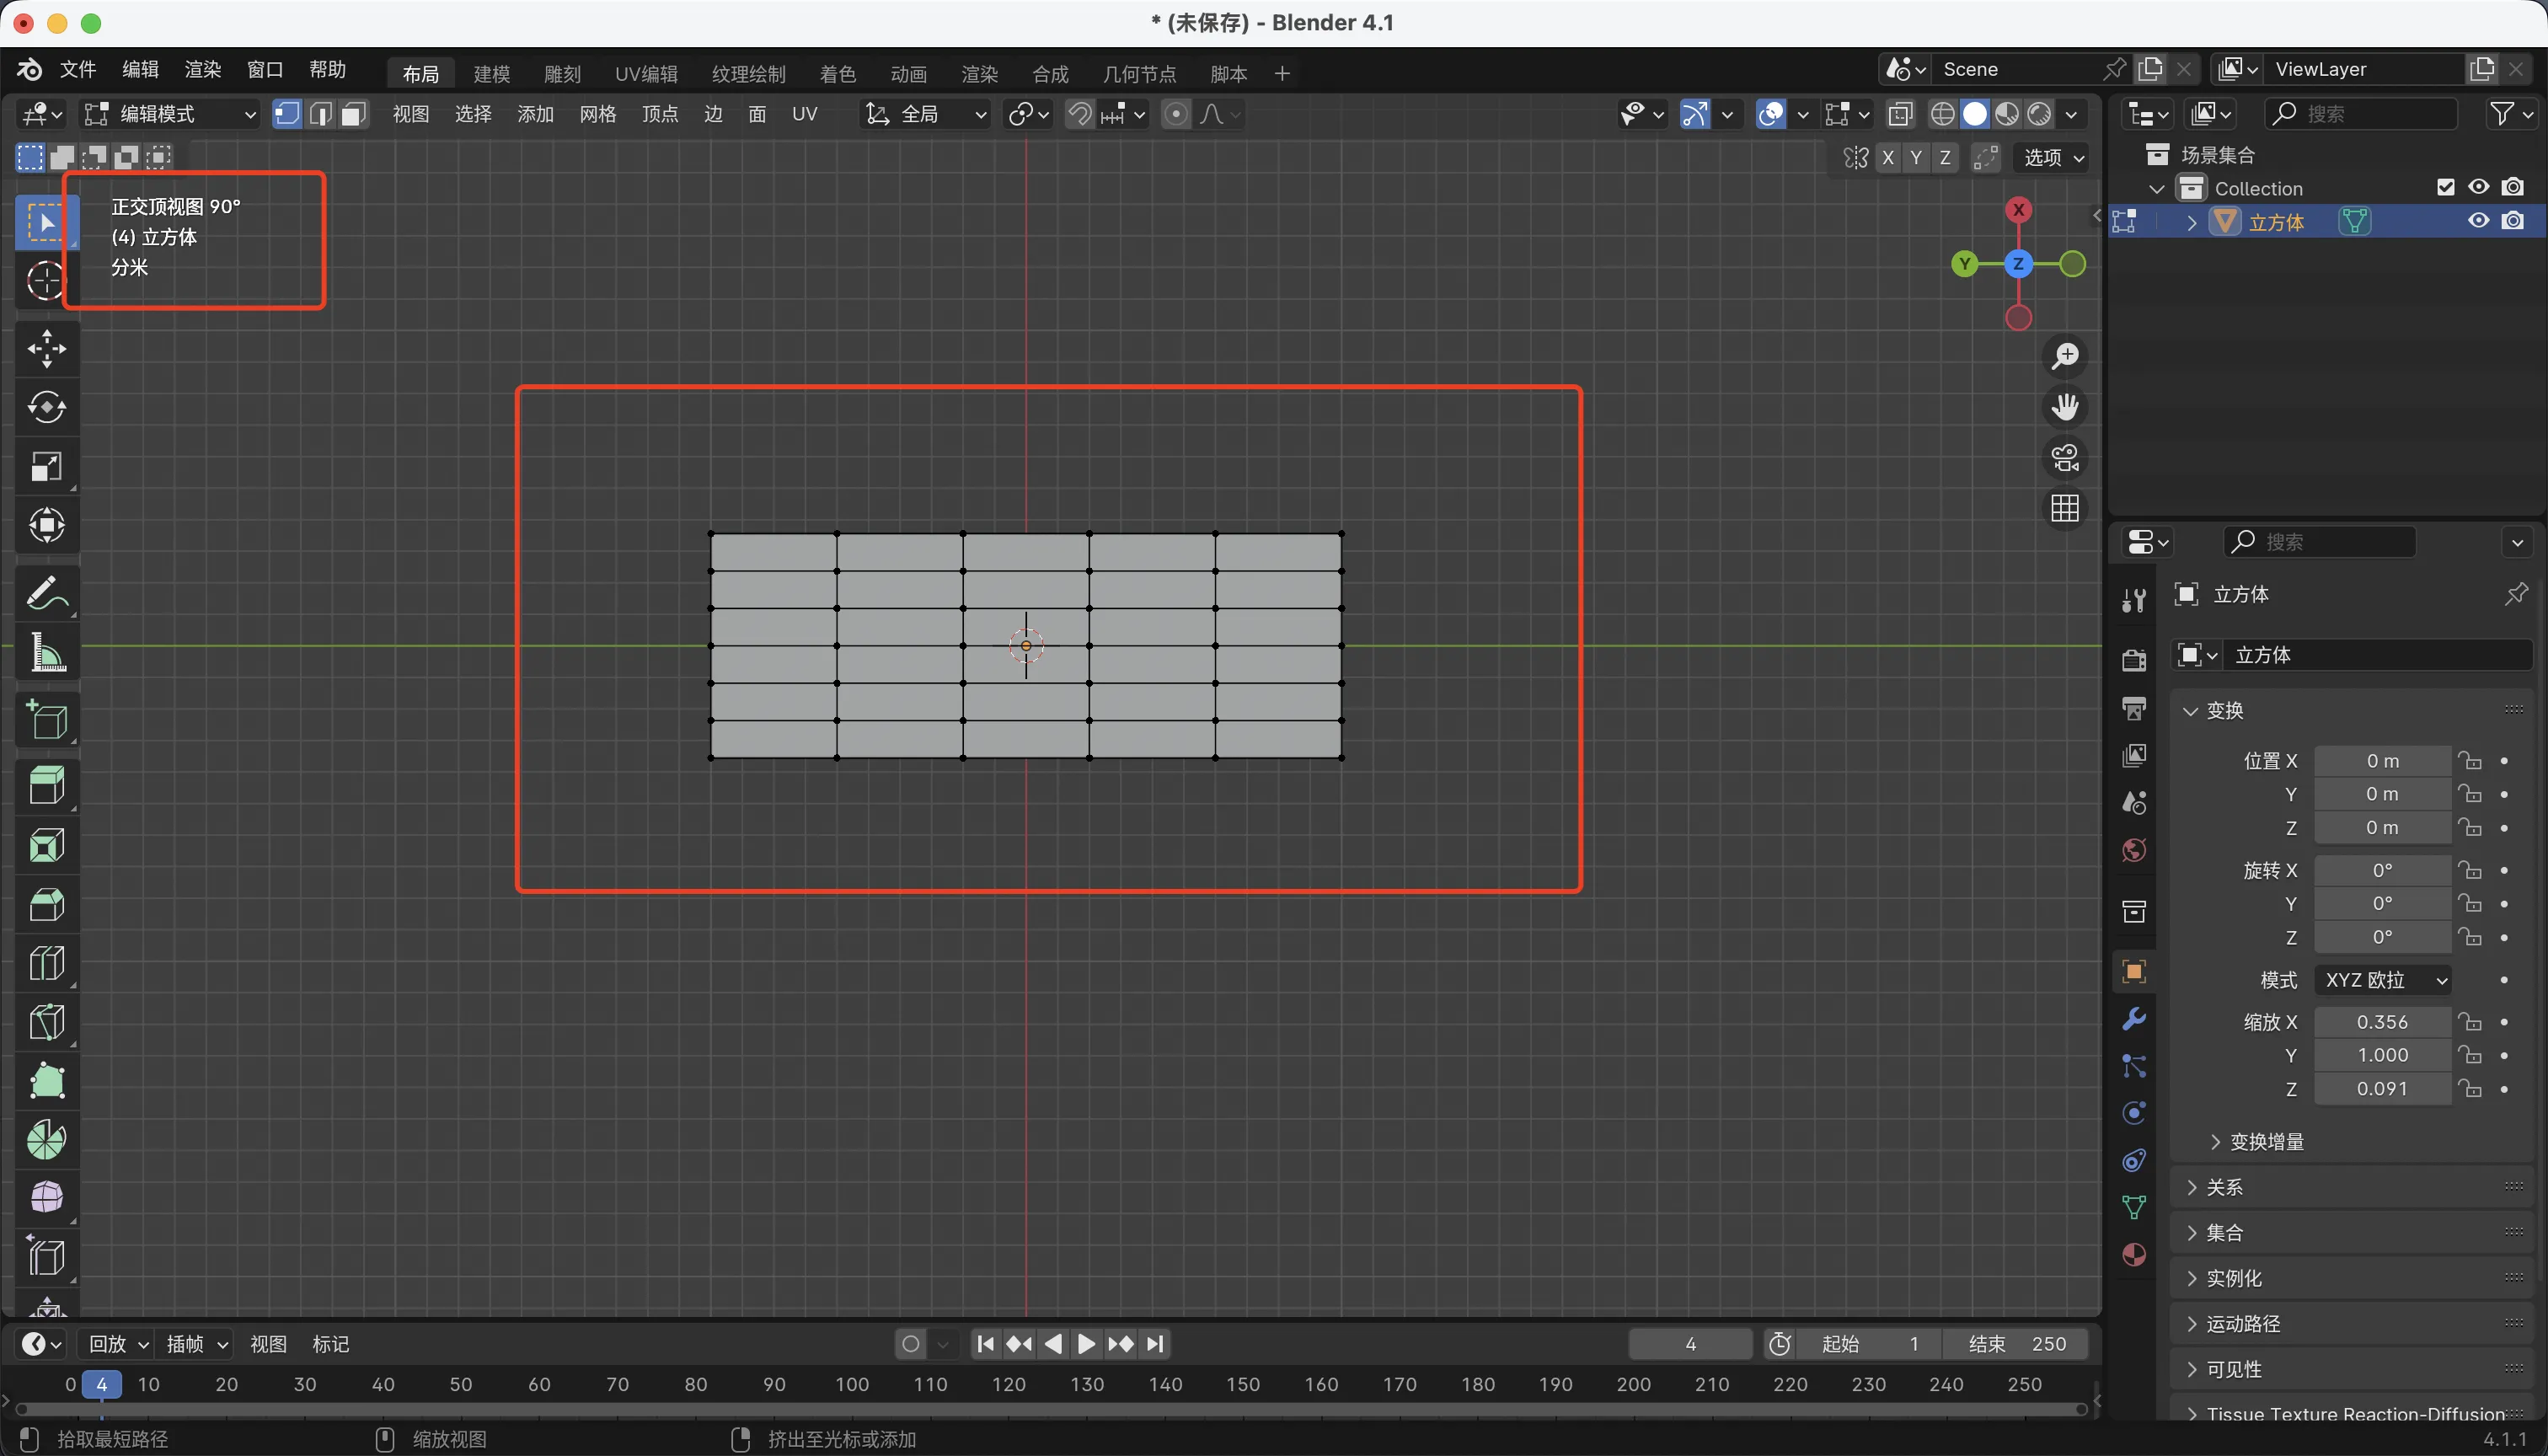Select the Knife tool
2548x1456 pixels.
(46, 1023)
